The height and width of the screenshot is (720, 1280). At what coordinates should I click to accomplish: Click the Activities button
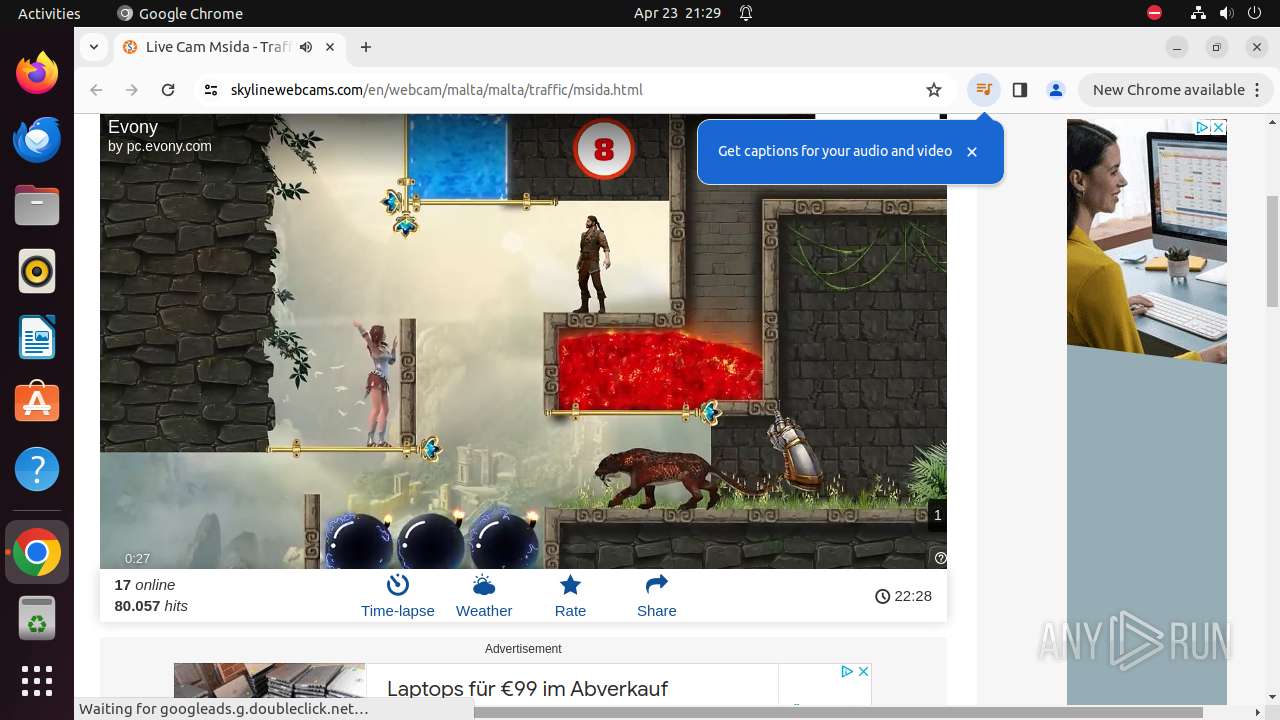49,13
